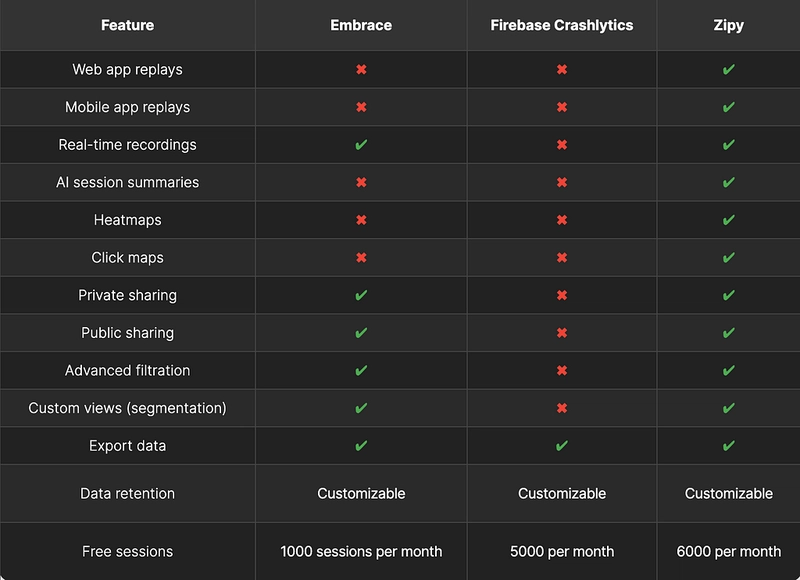The image size is (800, 580).
Task: Click Embrace's checkmark for Advanced filtration
Action: [361, 370]
